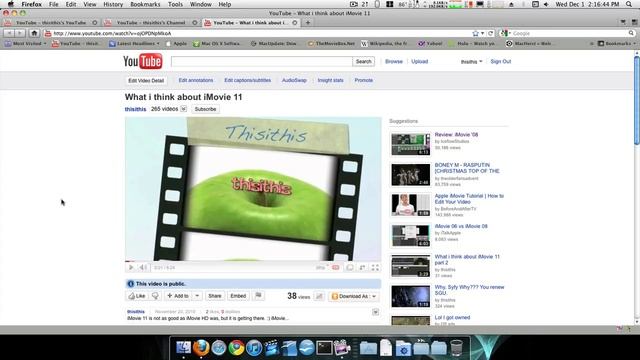Launch Google Chrome from the Dock

(236, 348)
